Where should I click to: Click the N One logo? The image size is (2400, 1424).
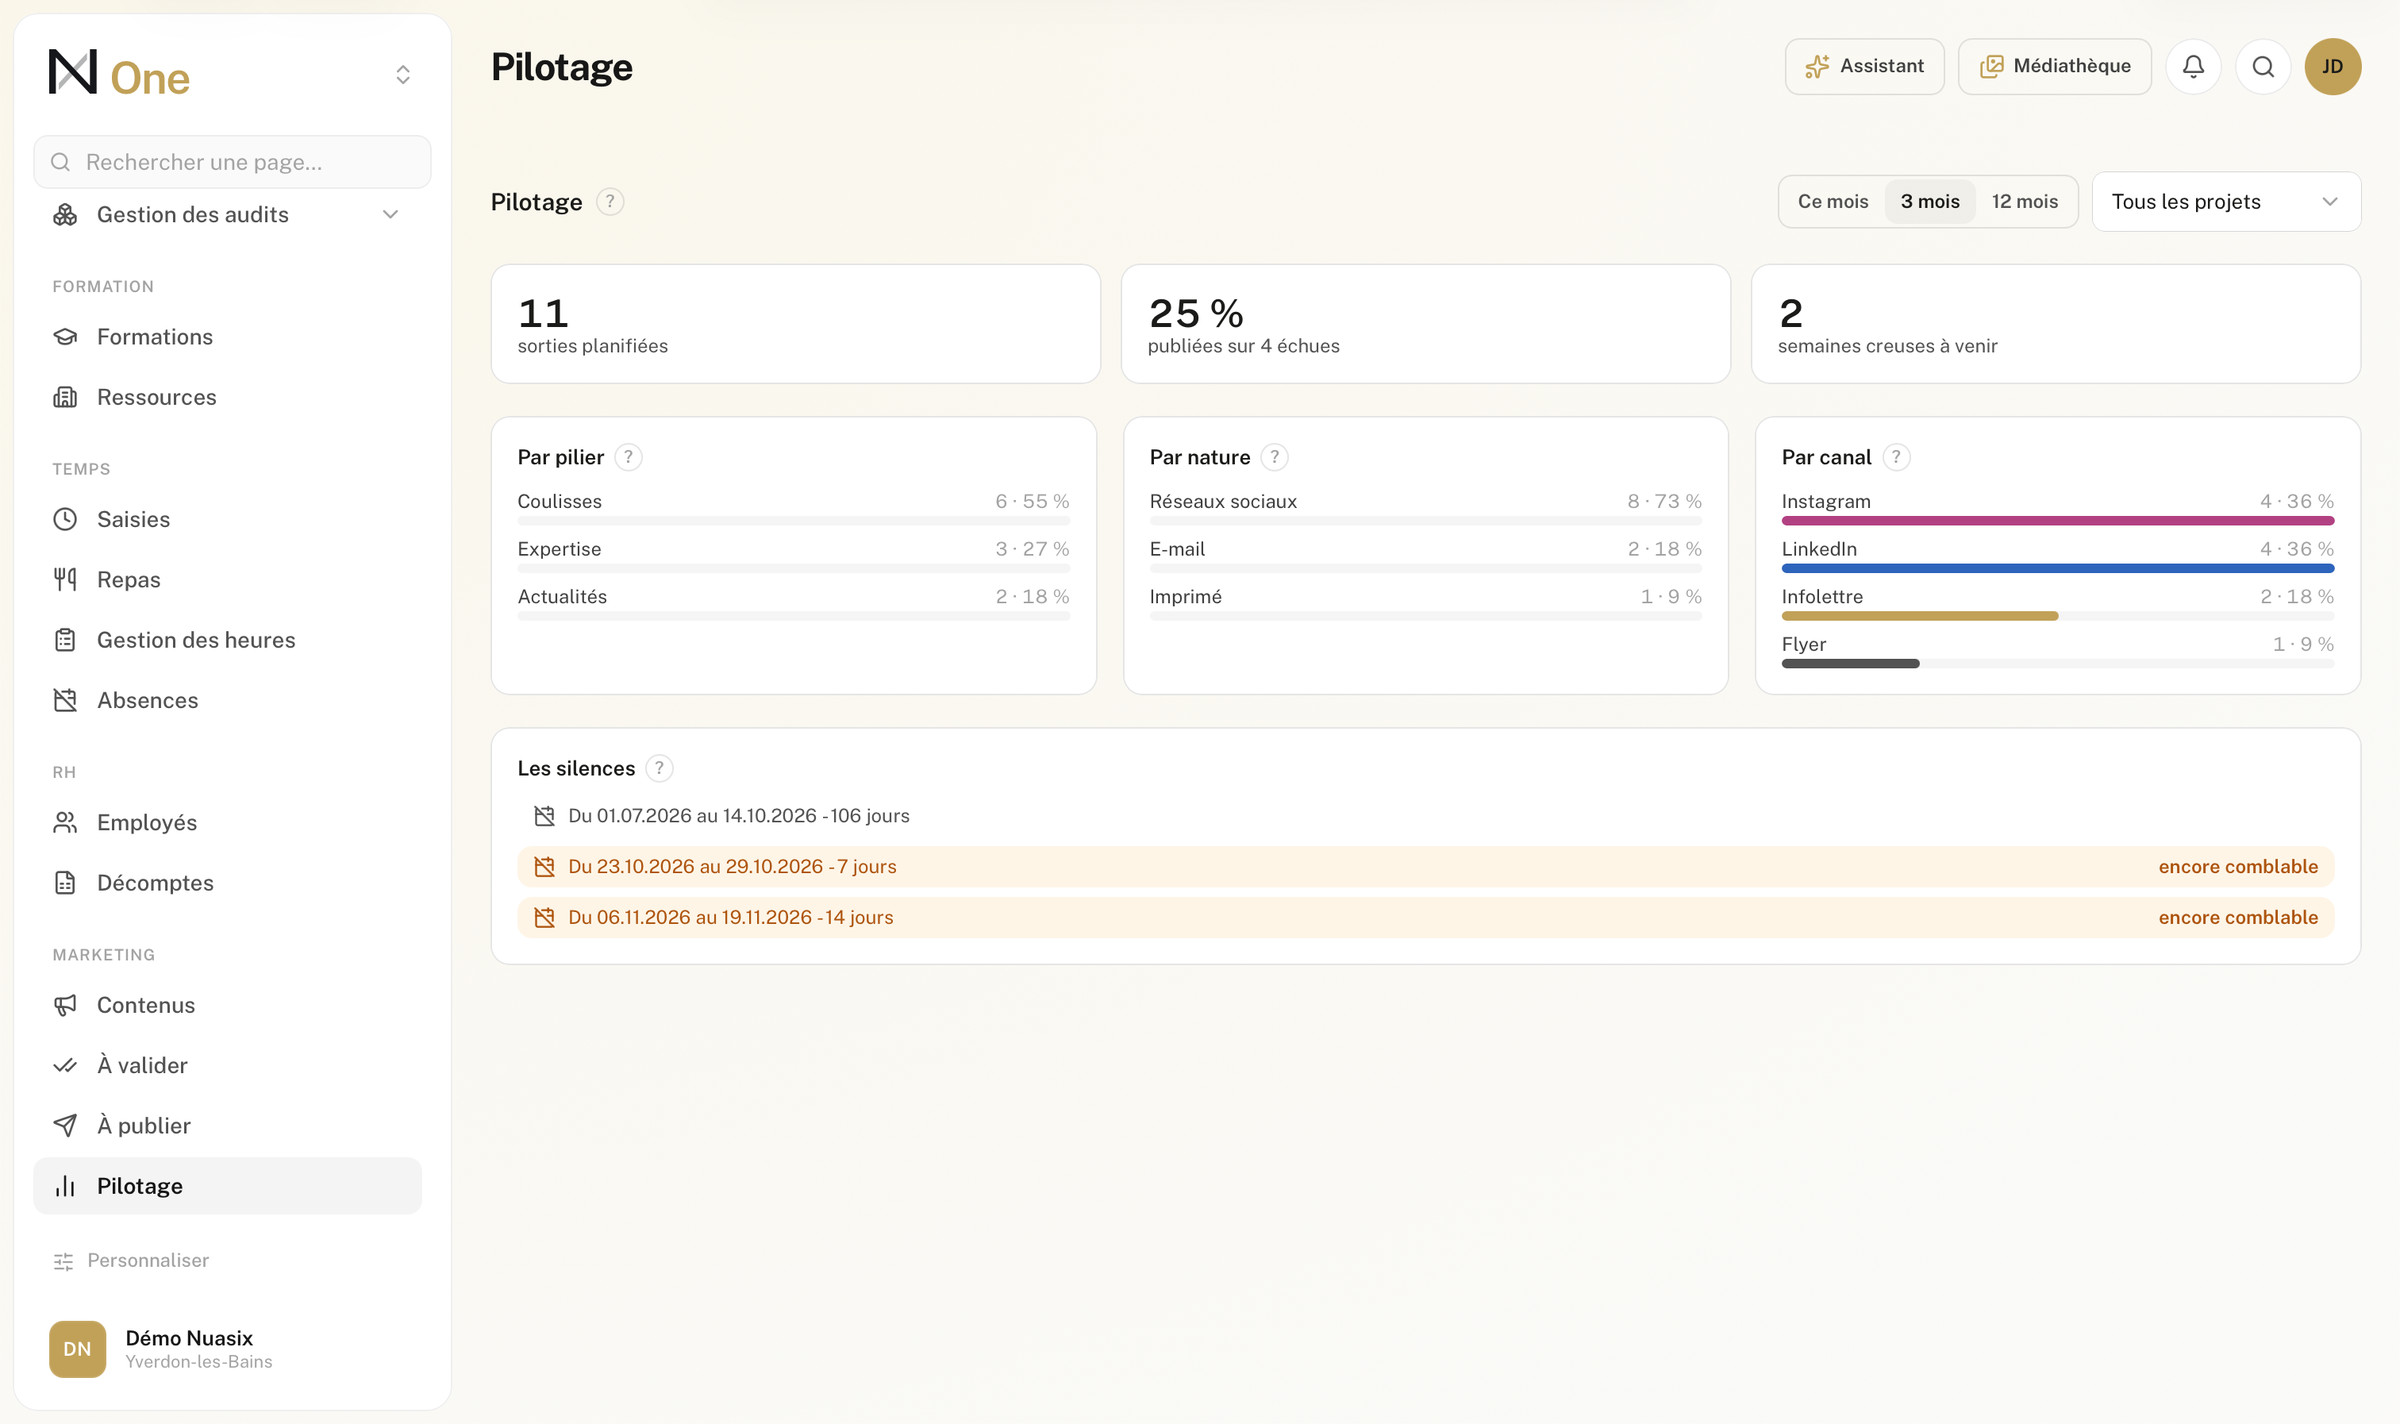119,74
